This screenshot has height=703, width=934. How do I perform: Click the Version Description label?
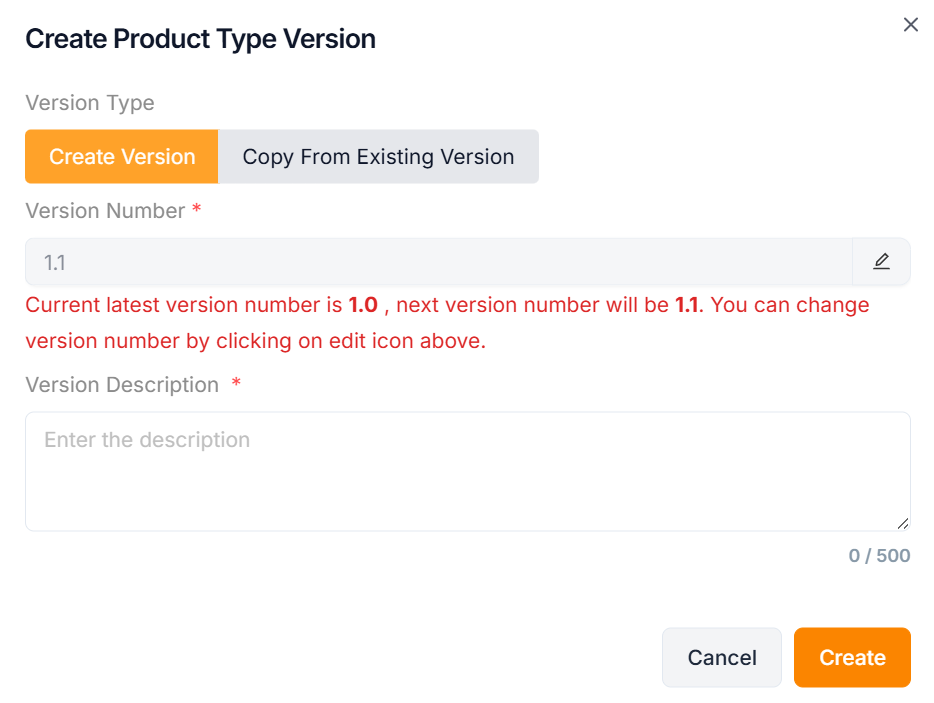122,385
